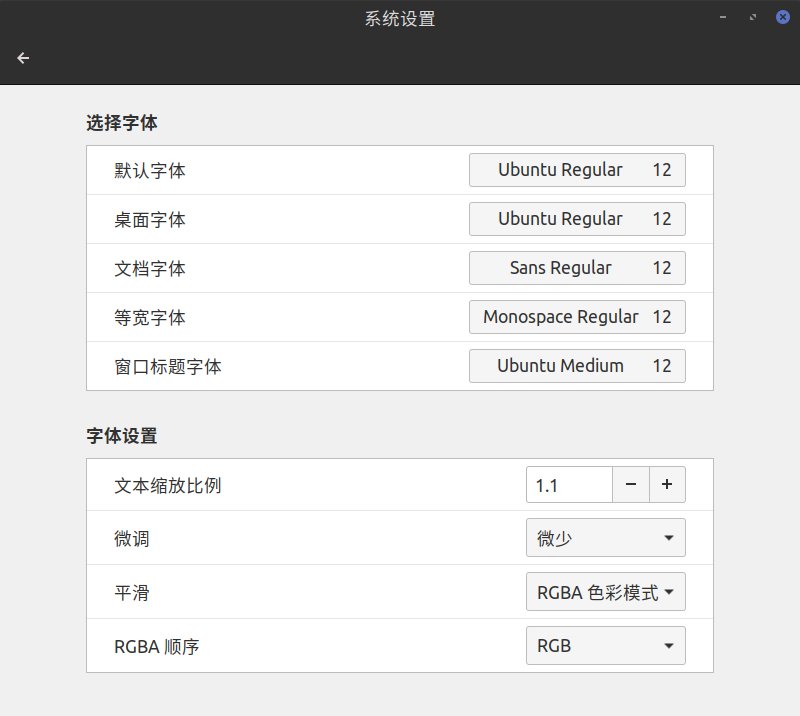The height and width of the screenshot is (716, 800).
Task: Open the 默认字体 font picker showing Ubuntu Regular
Action: (x=577, y=170)
